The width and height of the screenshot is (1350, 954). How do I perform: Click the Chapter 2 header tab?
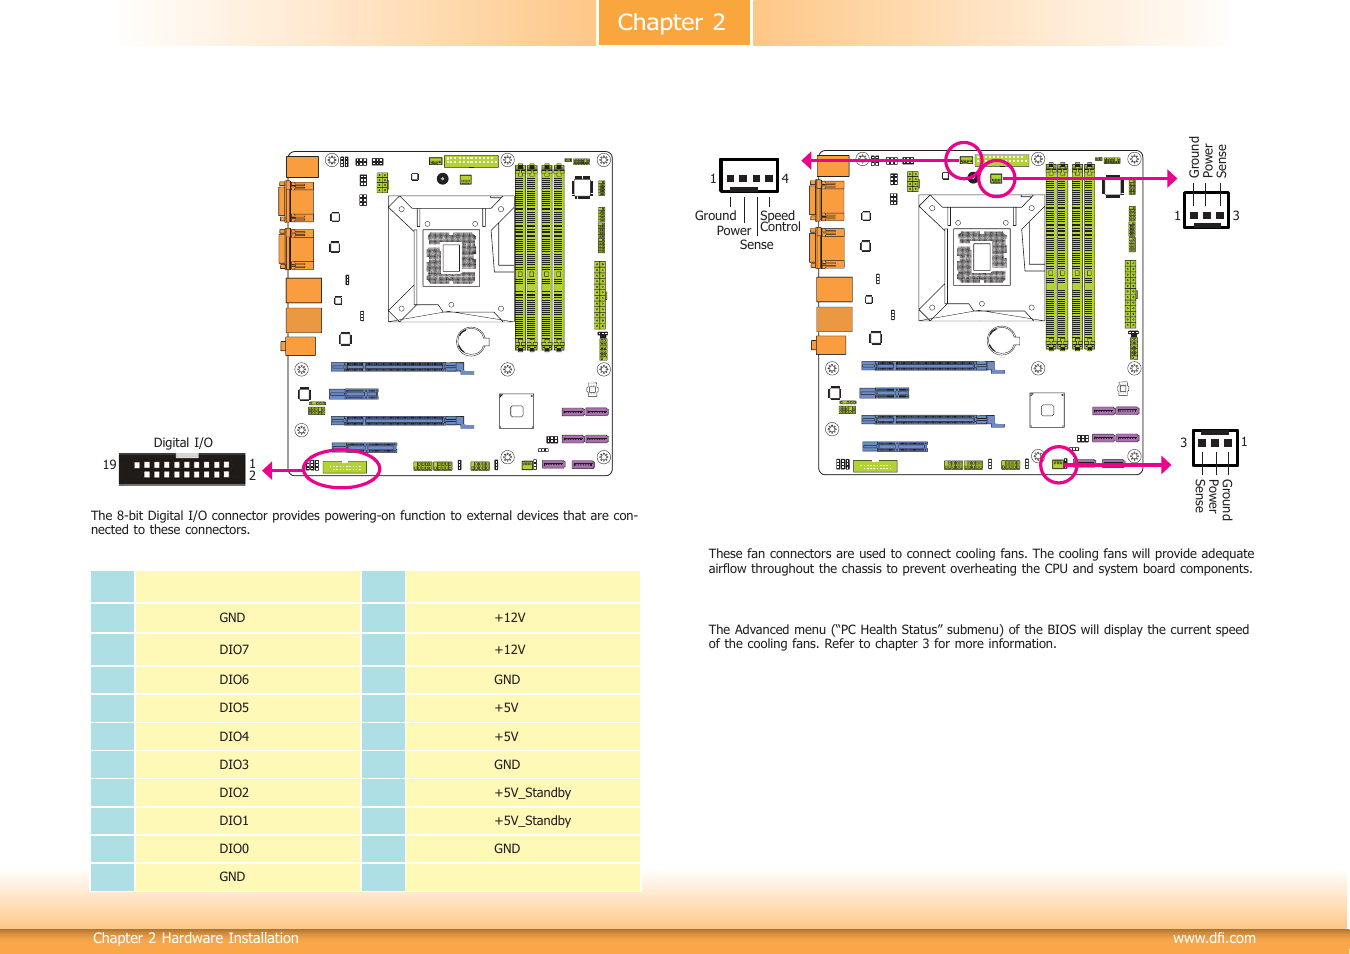(x=674, y=22)
